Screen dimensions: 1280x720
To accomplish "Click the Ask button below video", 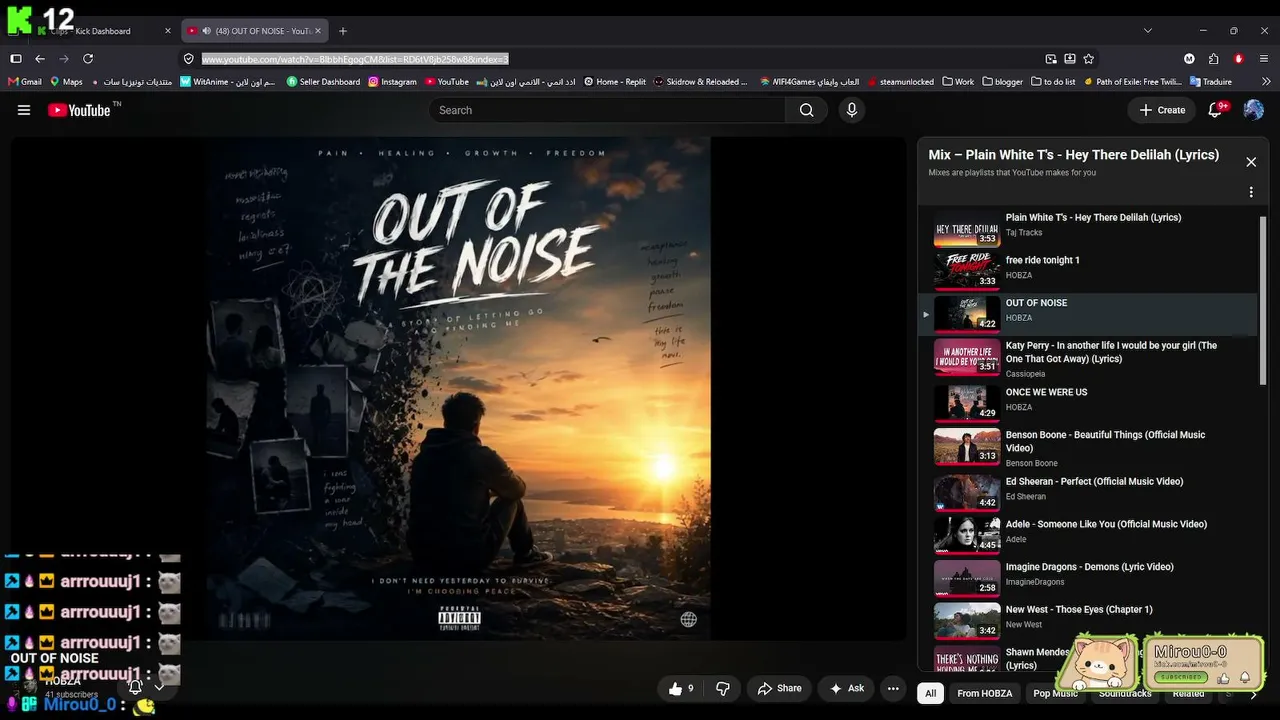I will point(846,688).
